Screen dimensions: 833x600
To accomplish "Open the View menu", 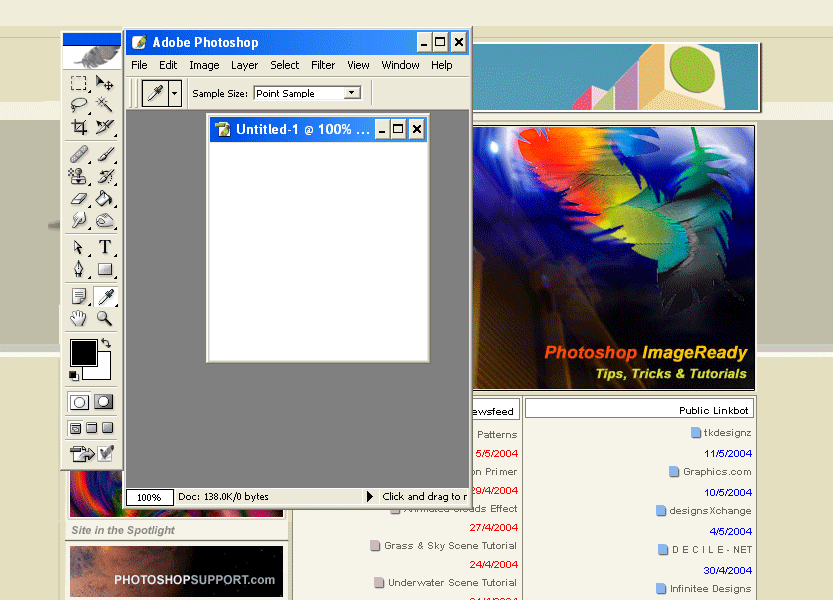I will pyautogui.click(x=358, y=65).
